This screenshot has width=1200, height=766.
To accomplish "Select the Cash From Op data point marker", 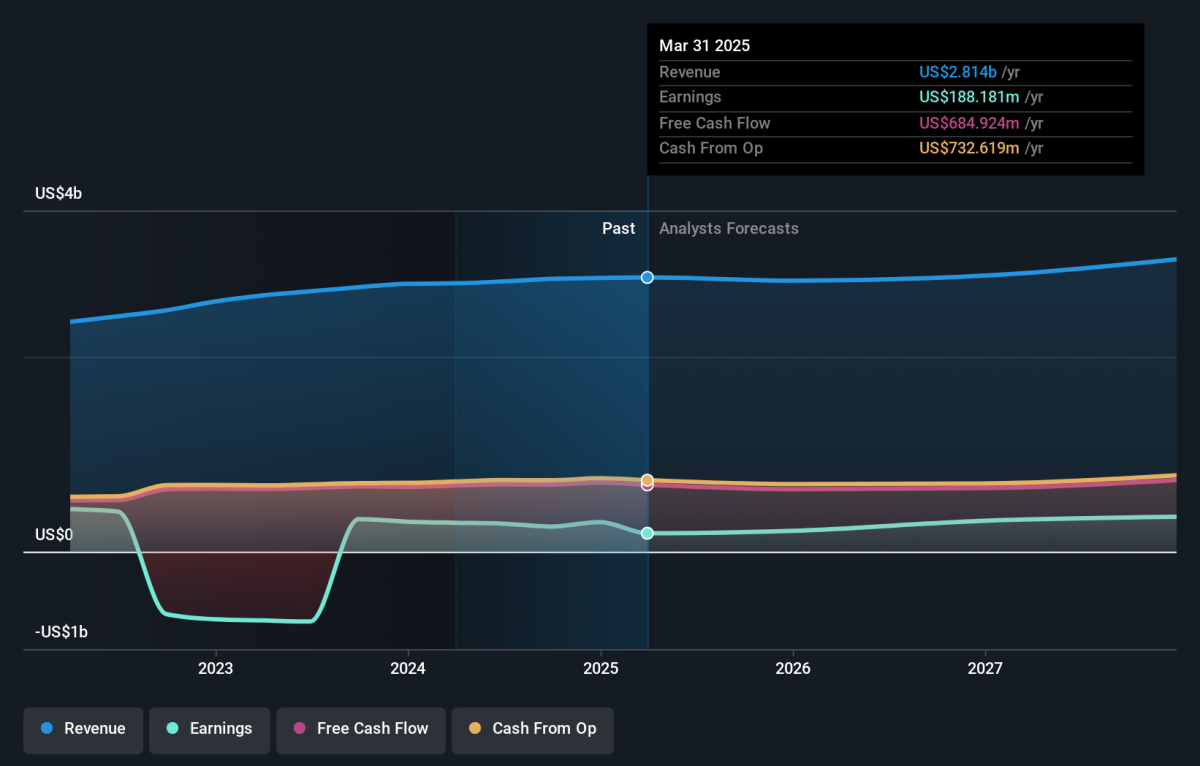I will coord(647,480).
